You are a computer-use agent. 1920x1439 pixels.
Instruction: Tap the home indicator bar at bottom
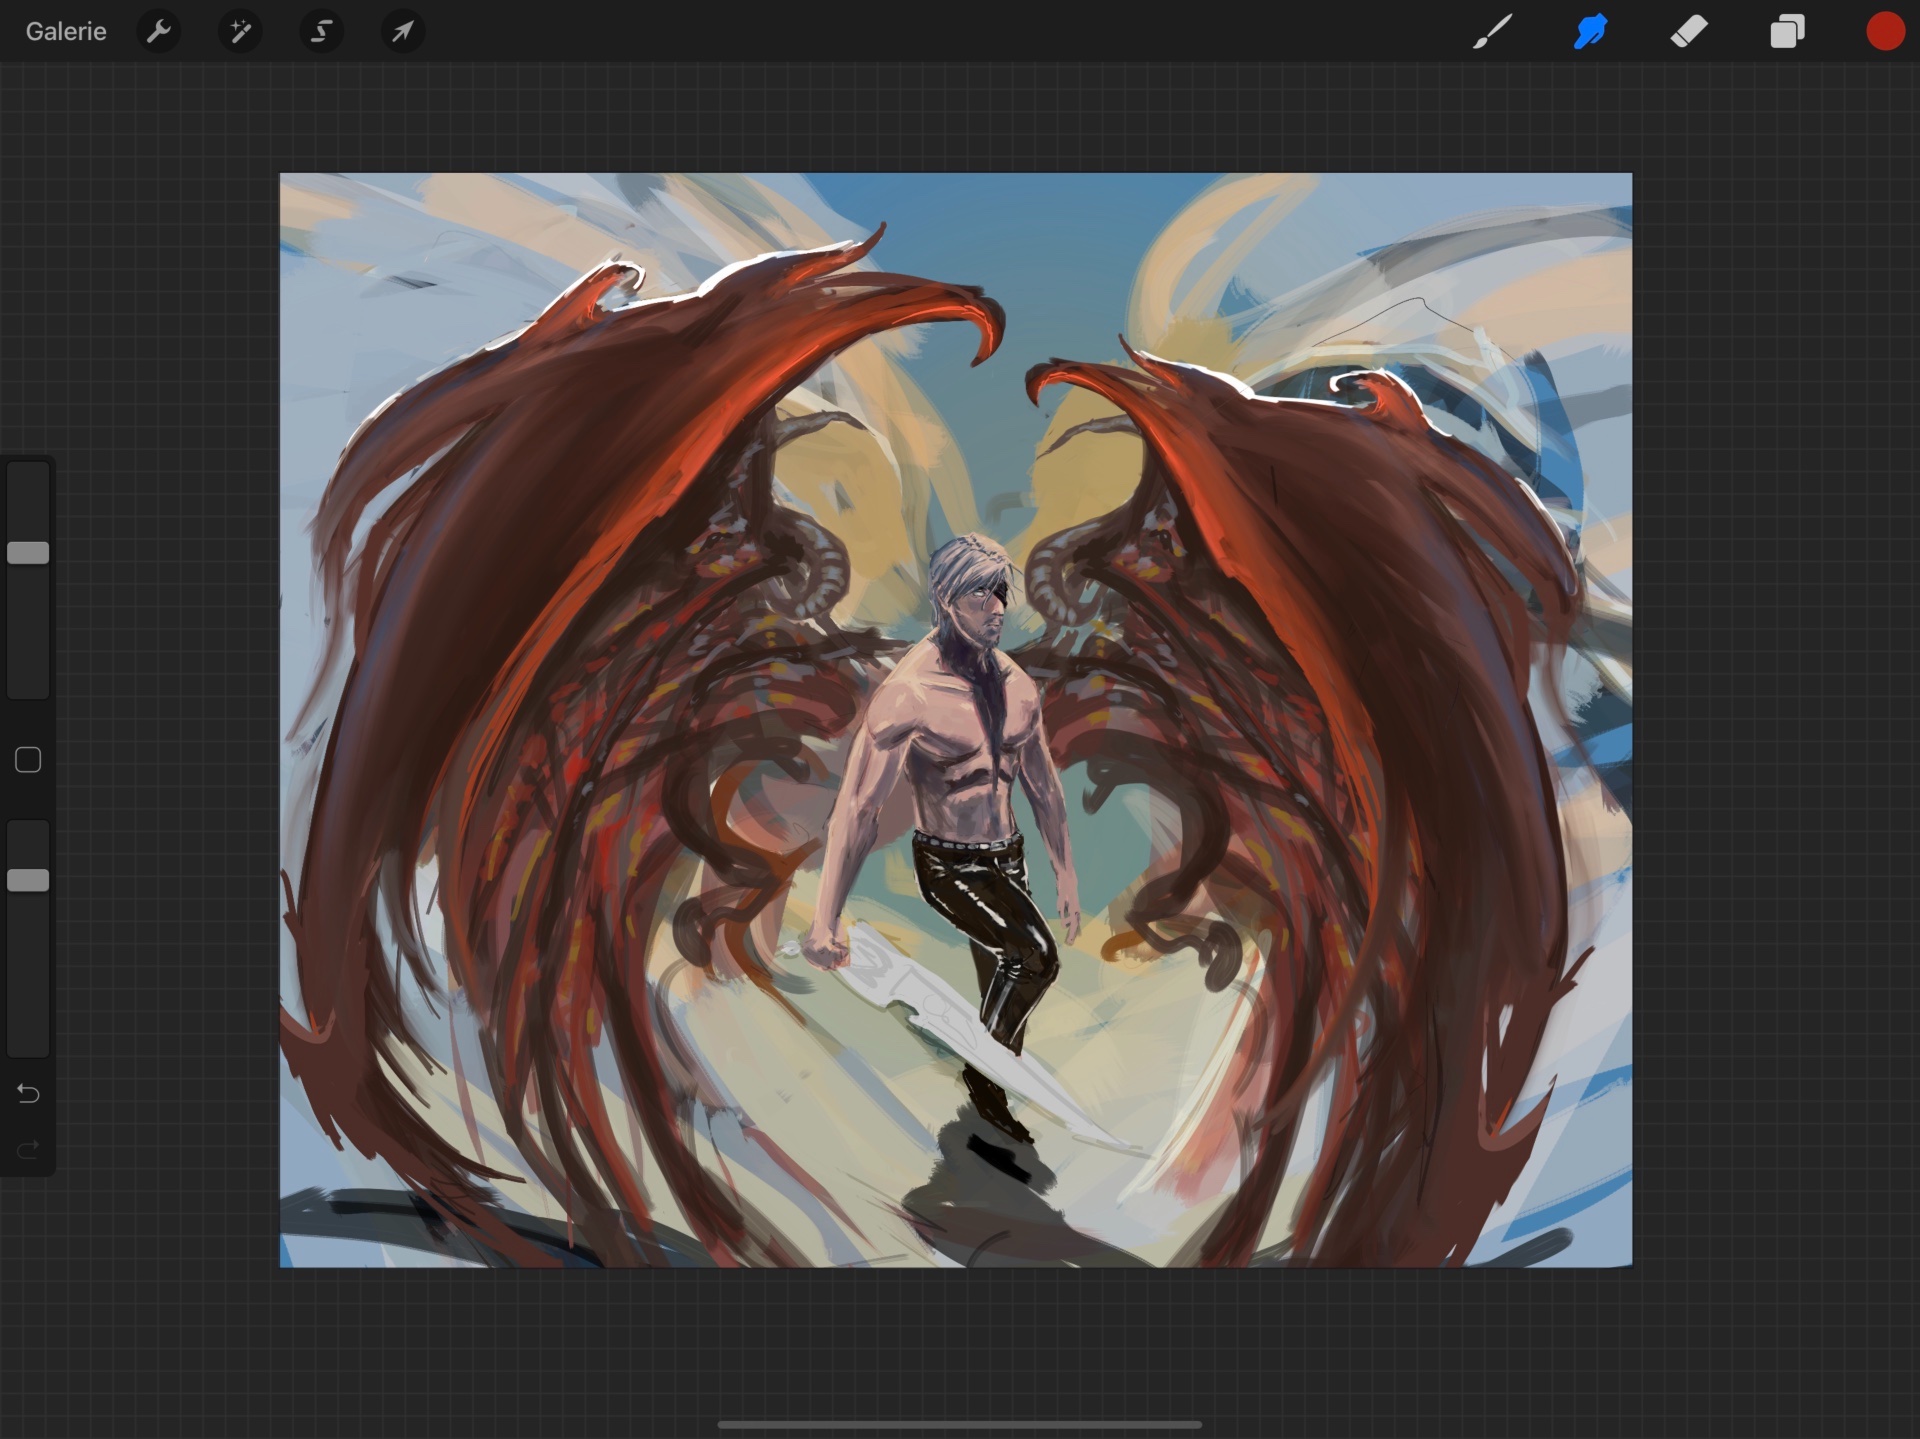(960, 1424)
